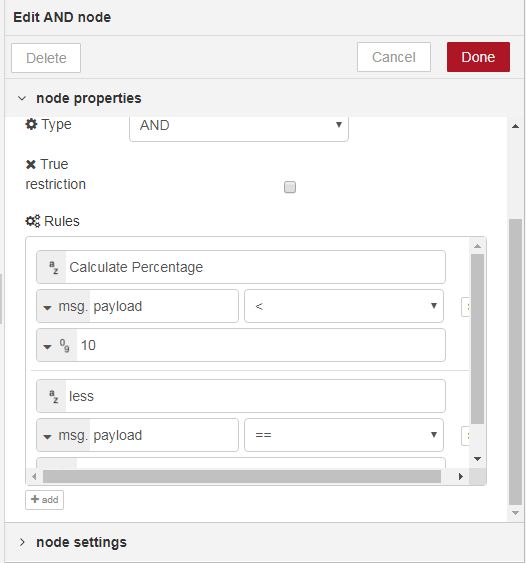Screen dimensions: 526x563
Task: Click the number type icon beside value 10
Action: pyautogui.click(x=64, y=346)
